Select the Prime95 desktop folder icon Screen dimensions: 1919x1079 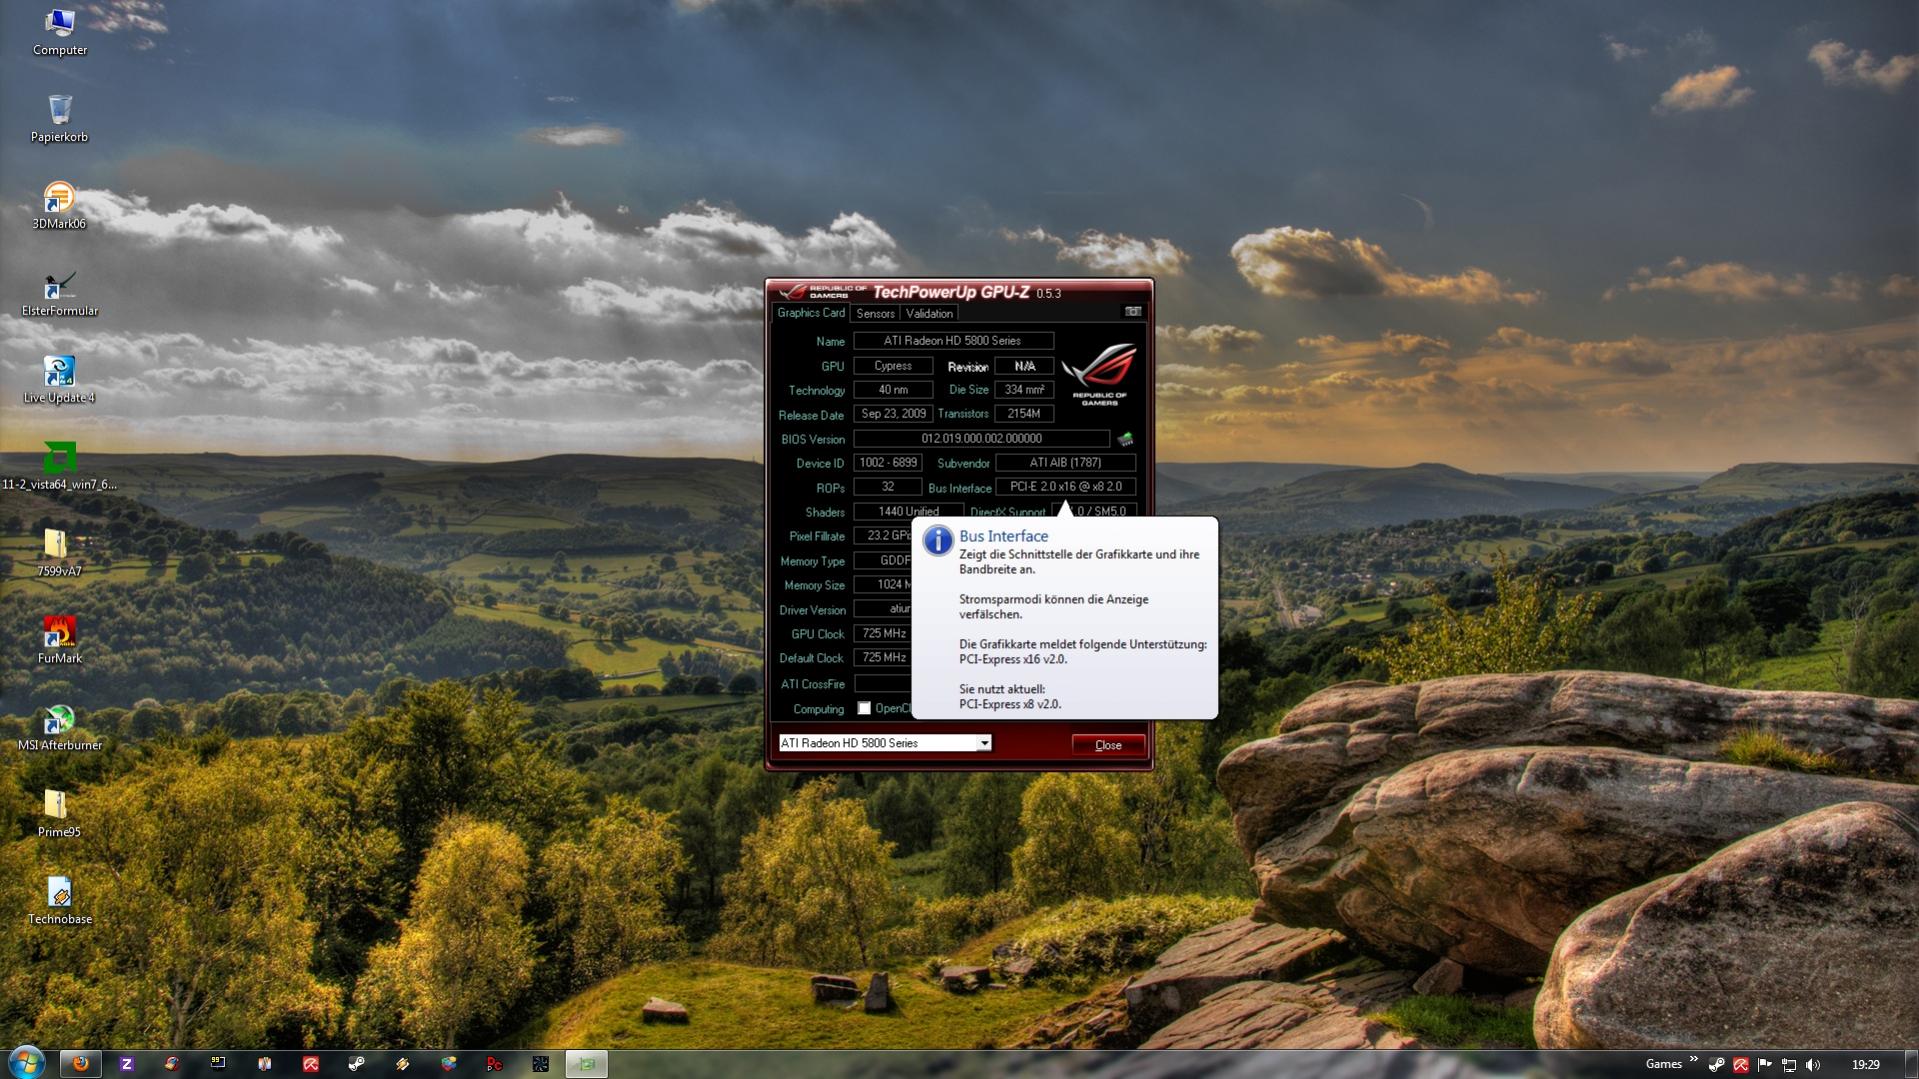59,814
